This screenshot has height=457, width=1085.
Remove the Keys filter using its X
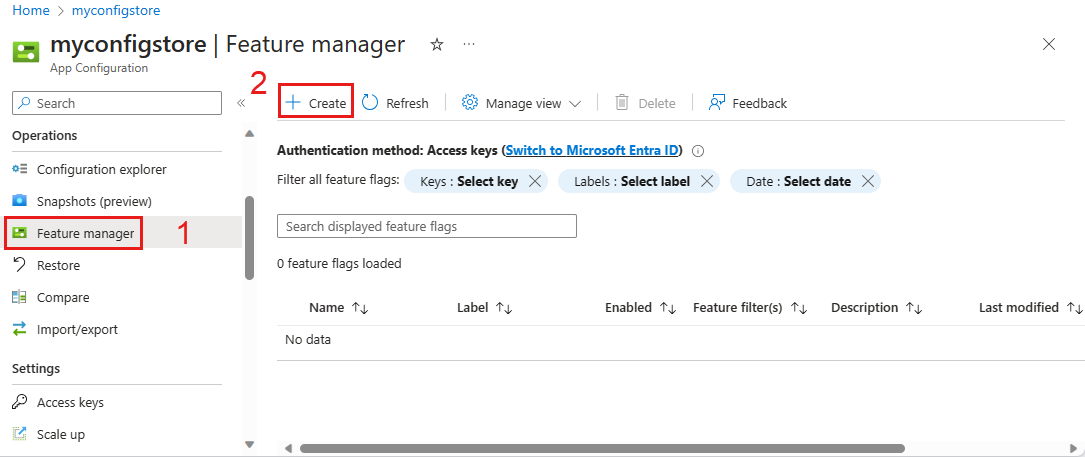coord(535,181)
